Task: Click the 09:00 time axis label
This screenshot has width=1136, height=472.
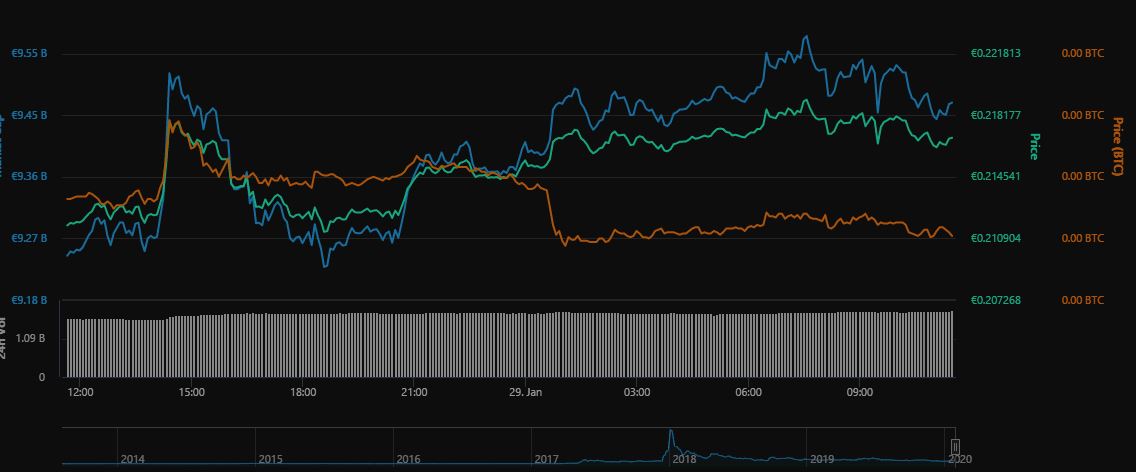Action: (860, 392)
